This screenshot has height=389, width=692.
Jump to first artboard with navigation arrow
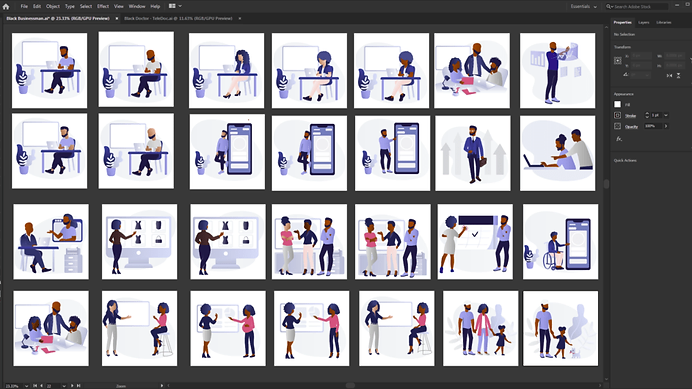(35, 386)
